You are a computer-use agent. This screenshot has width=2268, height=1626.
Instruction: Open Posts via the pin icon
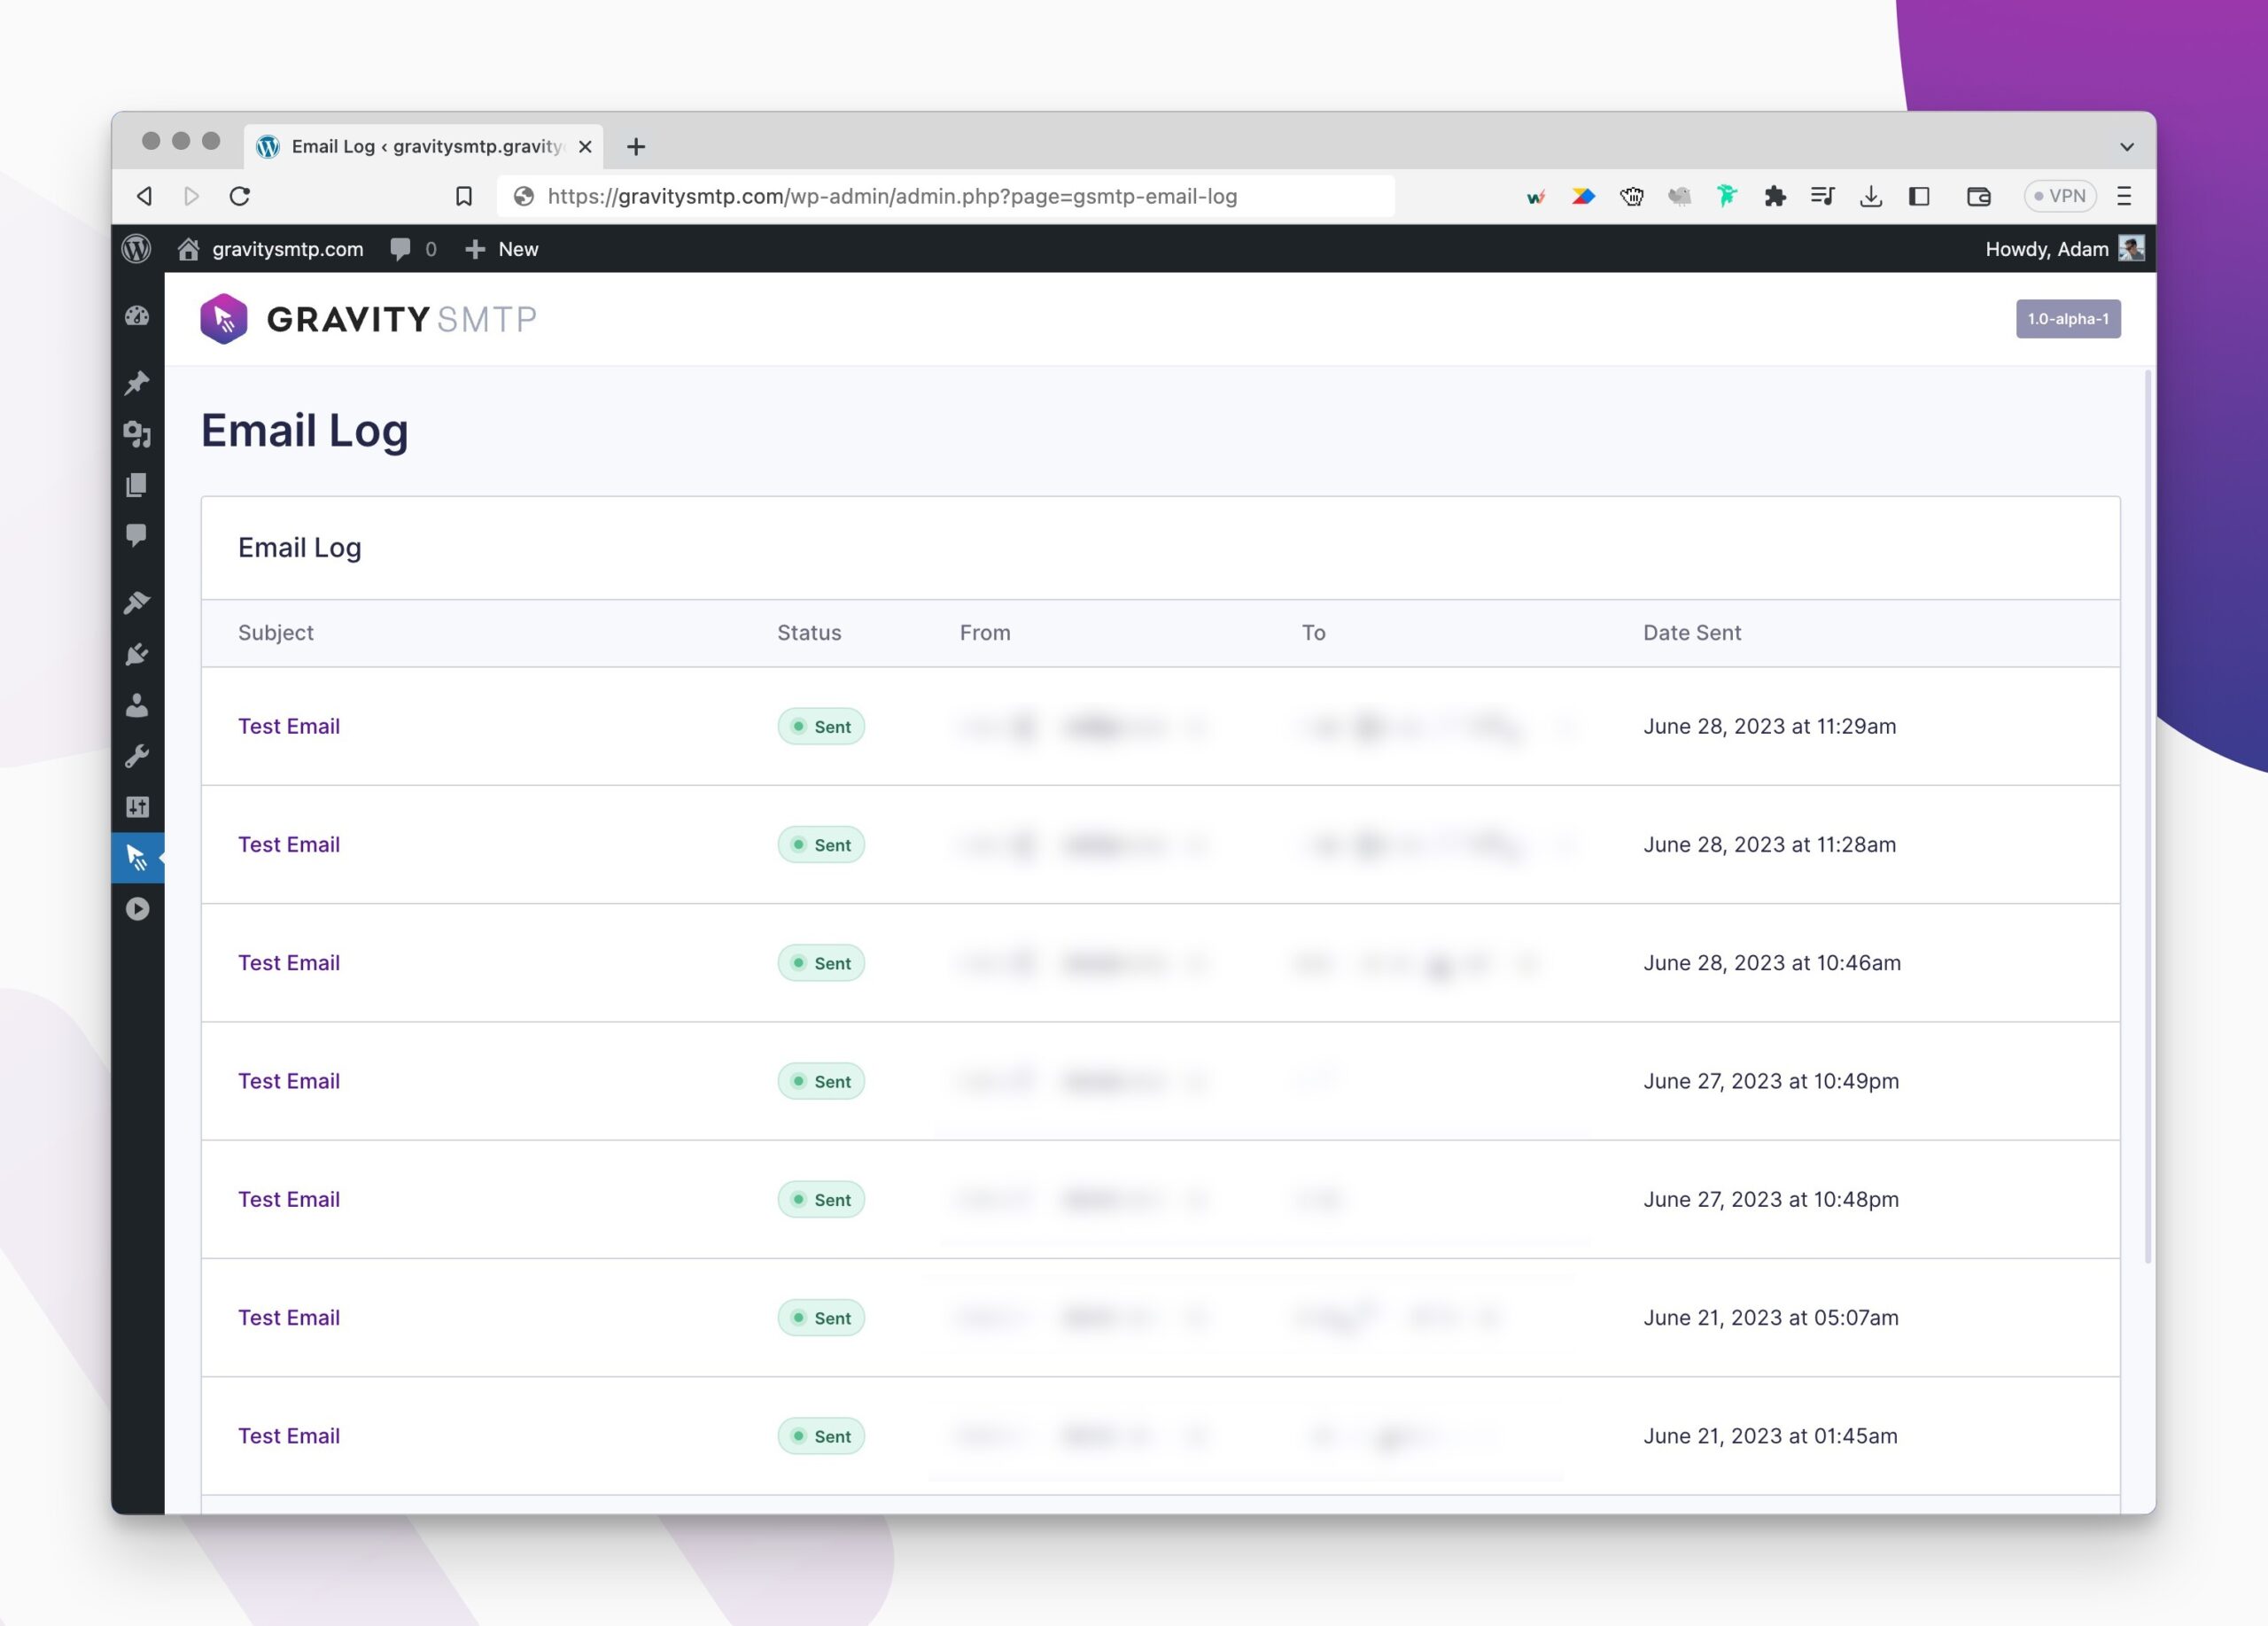(x=137, y=383)
